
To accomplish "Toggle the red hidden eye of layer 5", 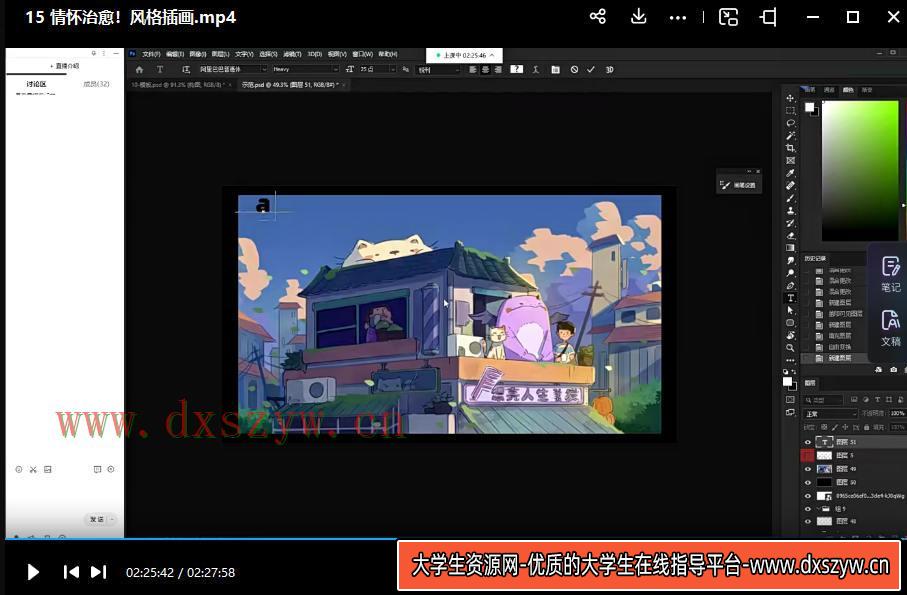I will (808, 456).
